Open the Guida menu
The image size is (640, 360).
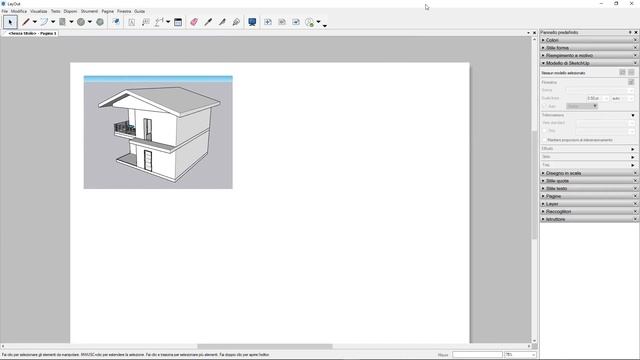click(140, 11)
